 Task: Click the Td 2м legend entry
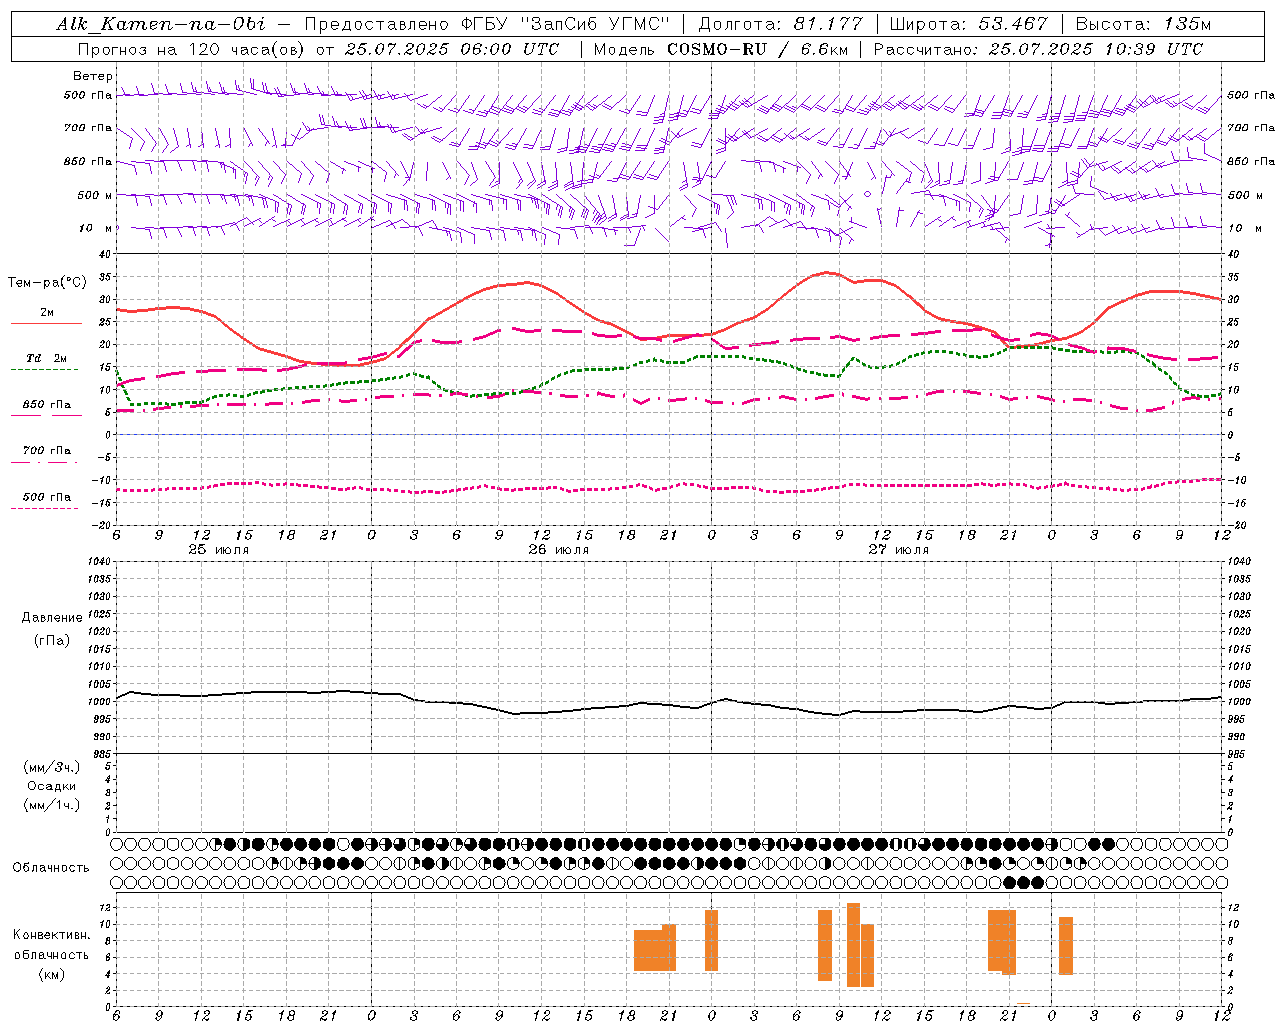[46, 358]
